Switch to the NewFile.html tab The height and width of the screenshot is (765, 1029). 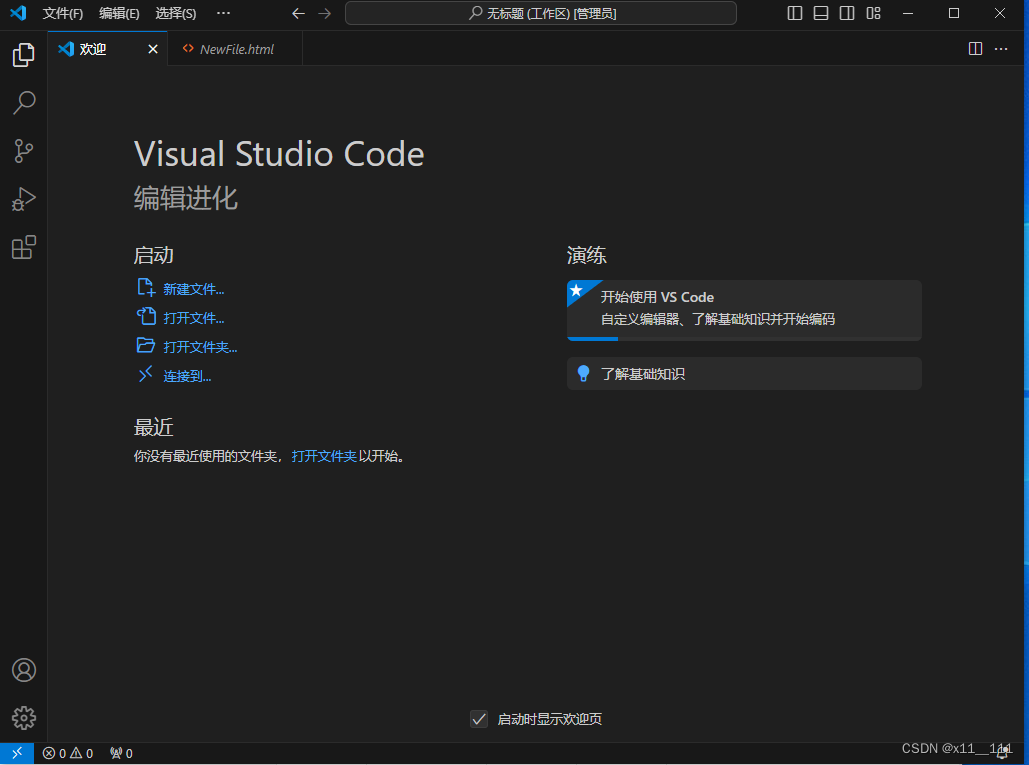coord(235,49)
